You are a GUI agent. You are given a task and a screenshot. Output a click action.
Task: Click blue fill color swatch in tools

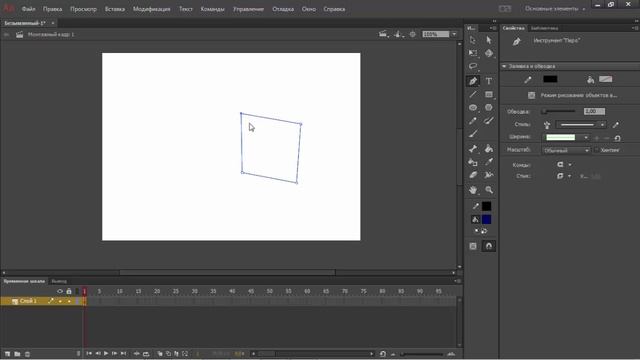[x=487, y=220]
